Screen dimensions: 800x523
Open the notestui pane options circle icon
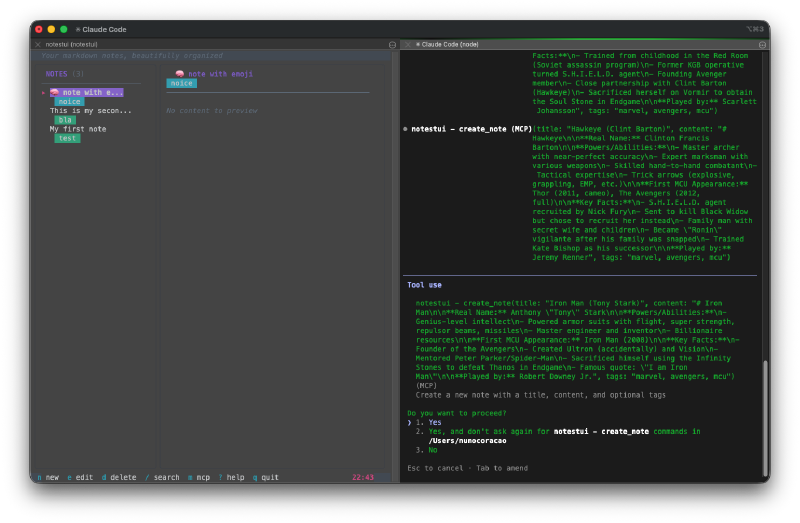tap(392, 44)
